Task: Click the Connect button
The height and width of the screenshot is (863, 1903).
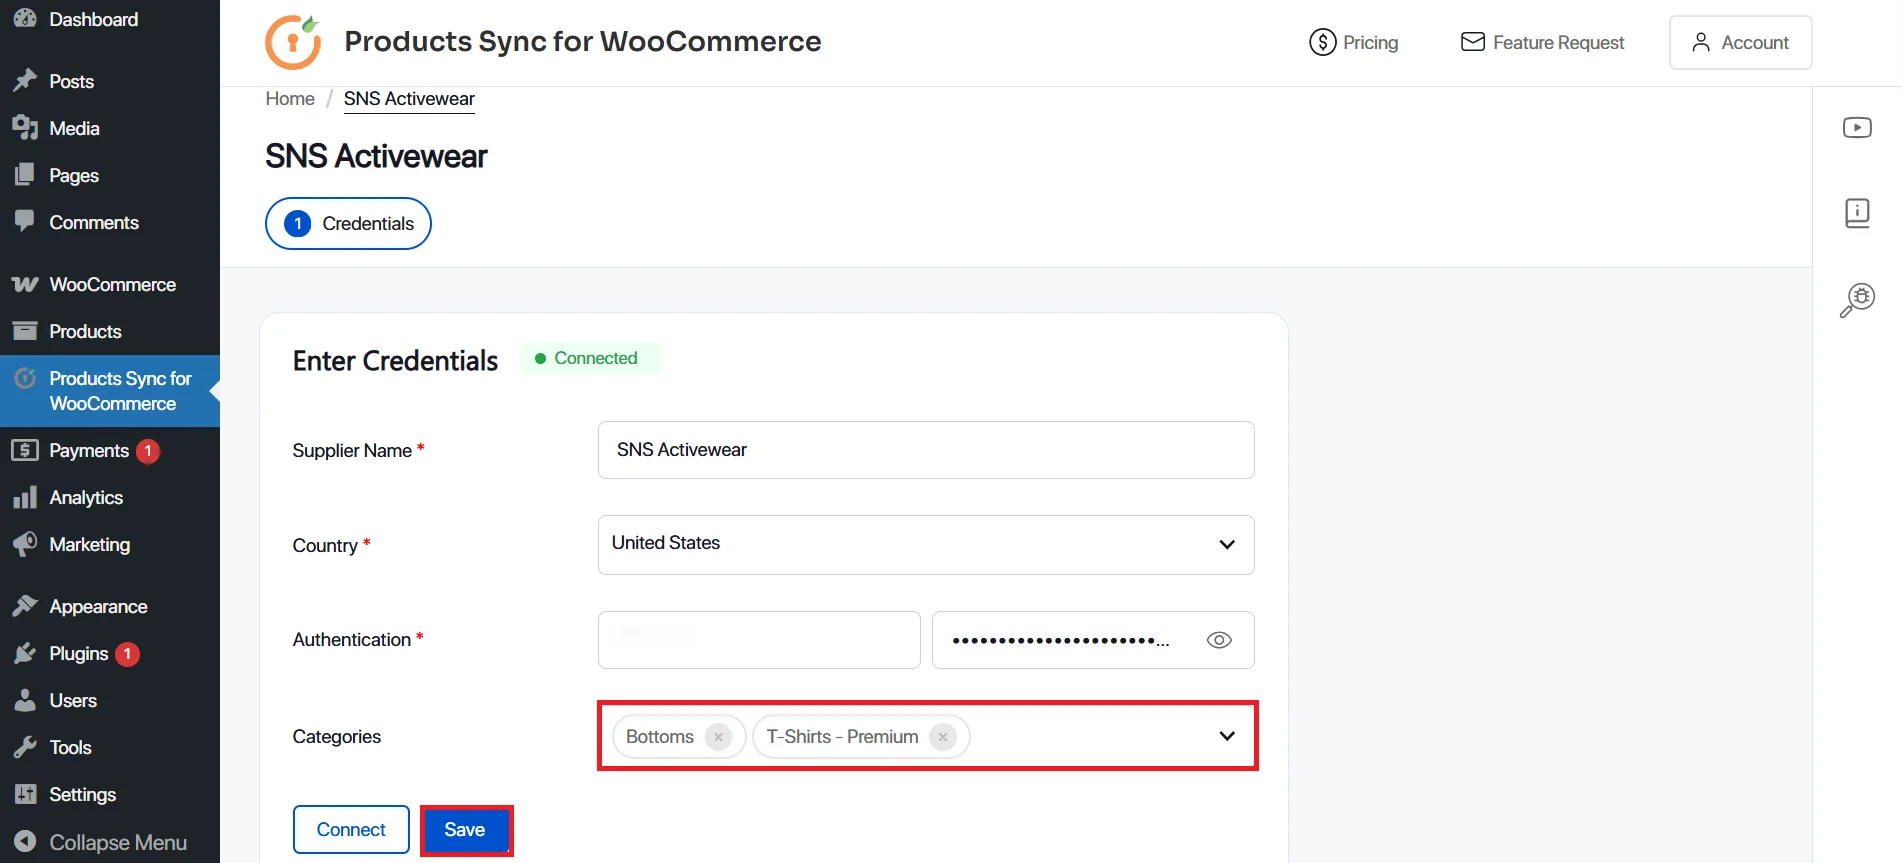Action: pyautogui.click(x=351, y=830)
